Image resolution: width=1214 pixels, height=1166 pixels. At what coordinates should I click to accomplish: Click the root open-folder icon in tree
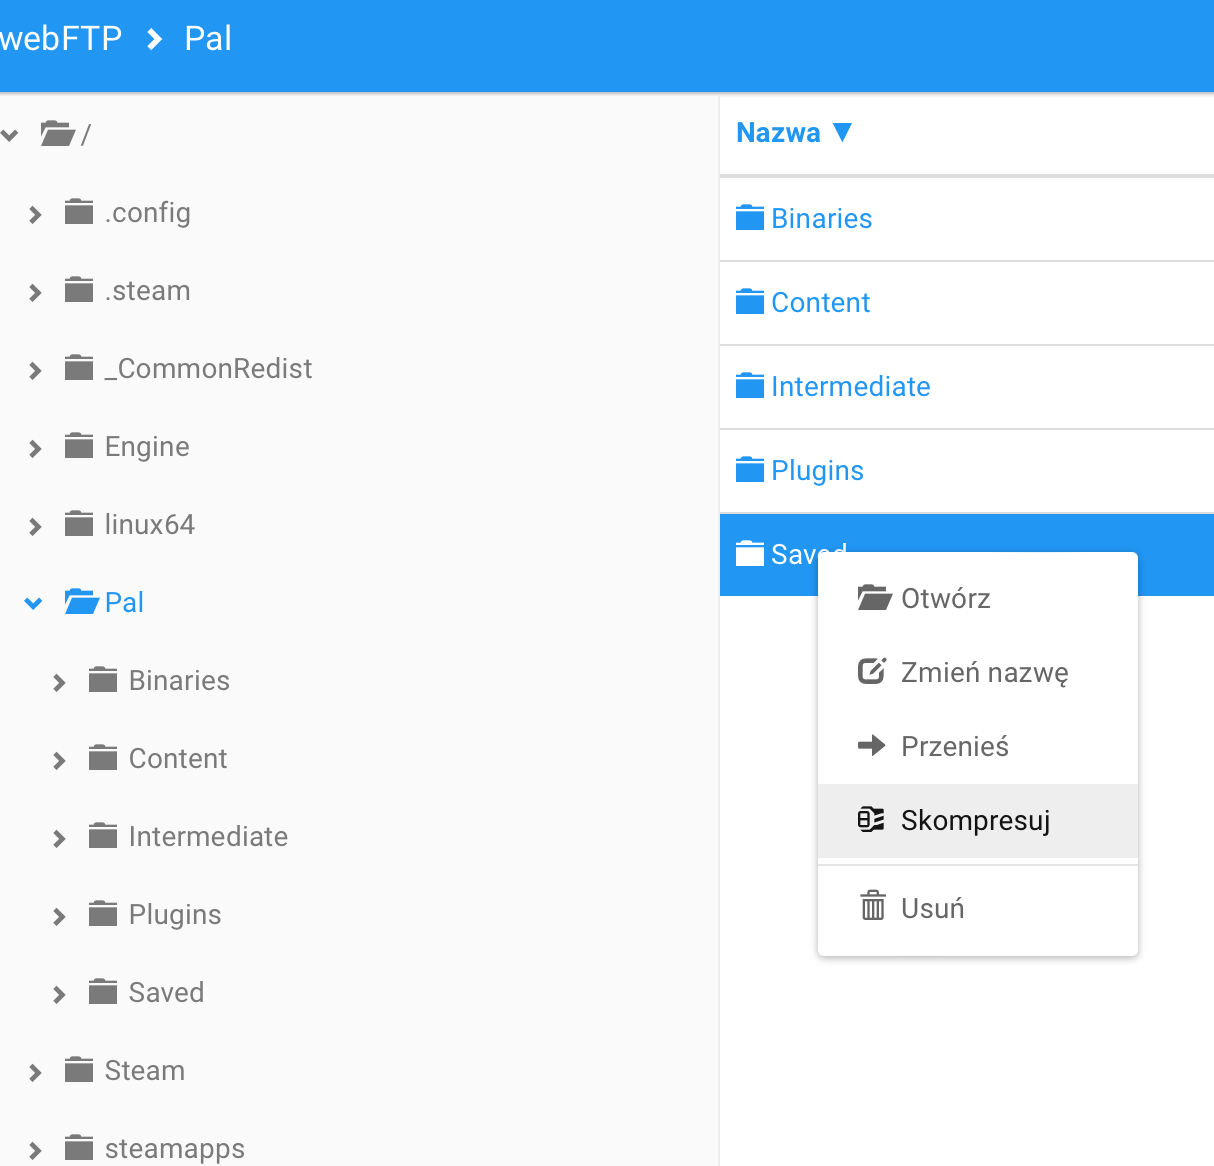click(57, 133)
